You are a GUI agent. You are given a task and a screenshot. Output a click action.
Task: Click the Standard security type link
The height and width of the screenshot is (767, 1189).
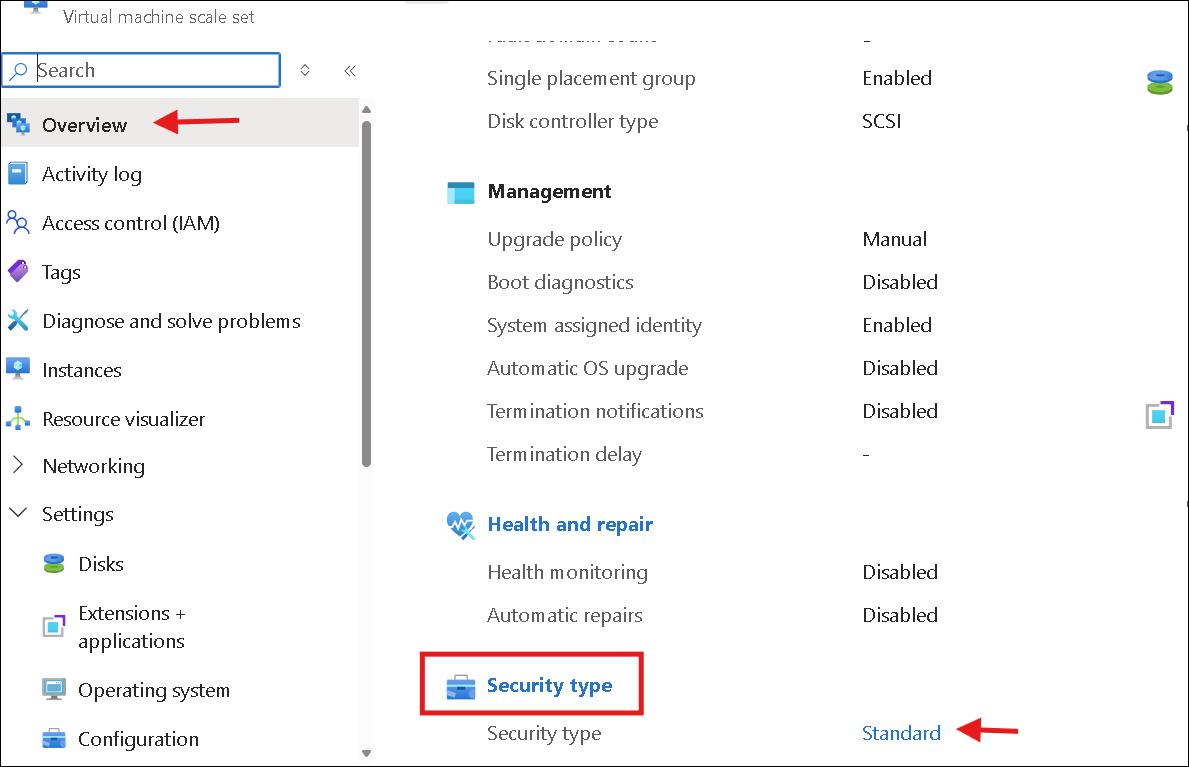[901, 733]
